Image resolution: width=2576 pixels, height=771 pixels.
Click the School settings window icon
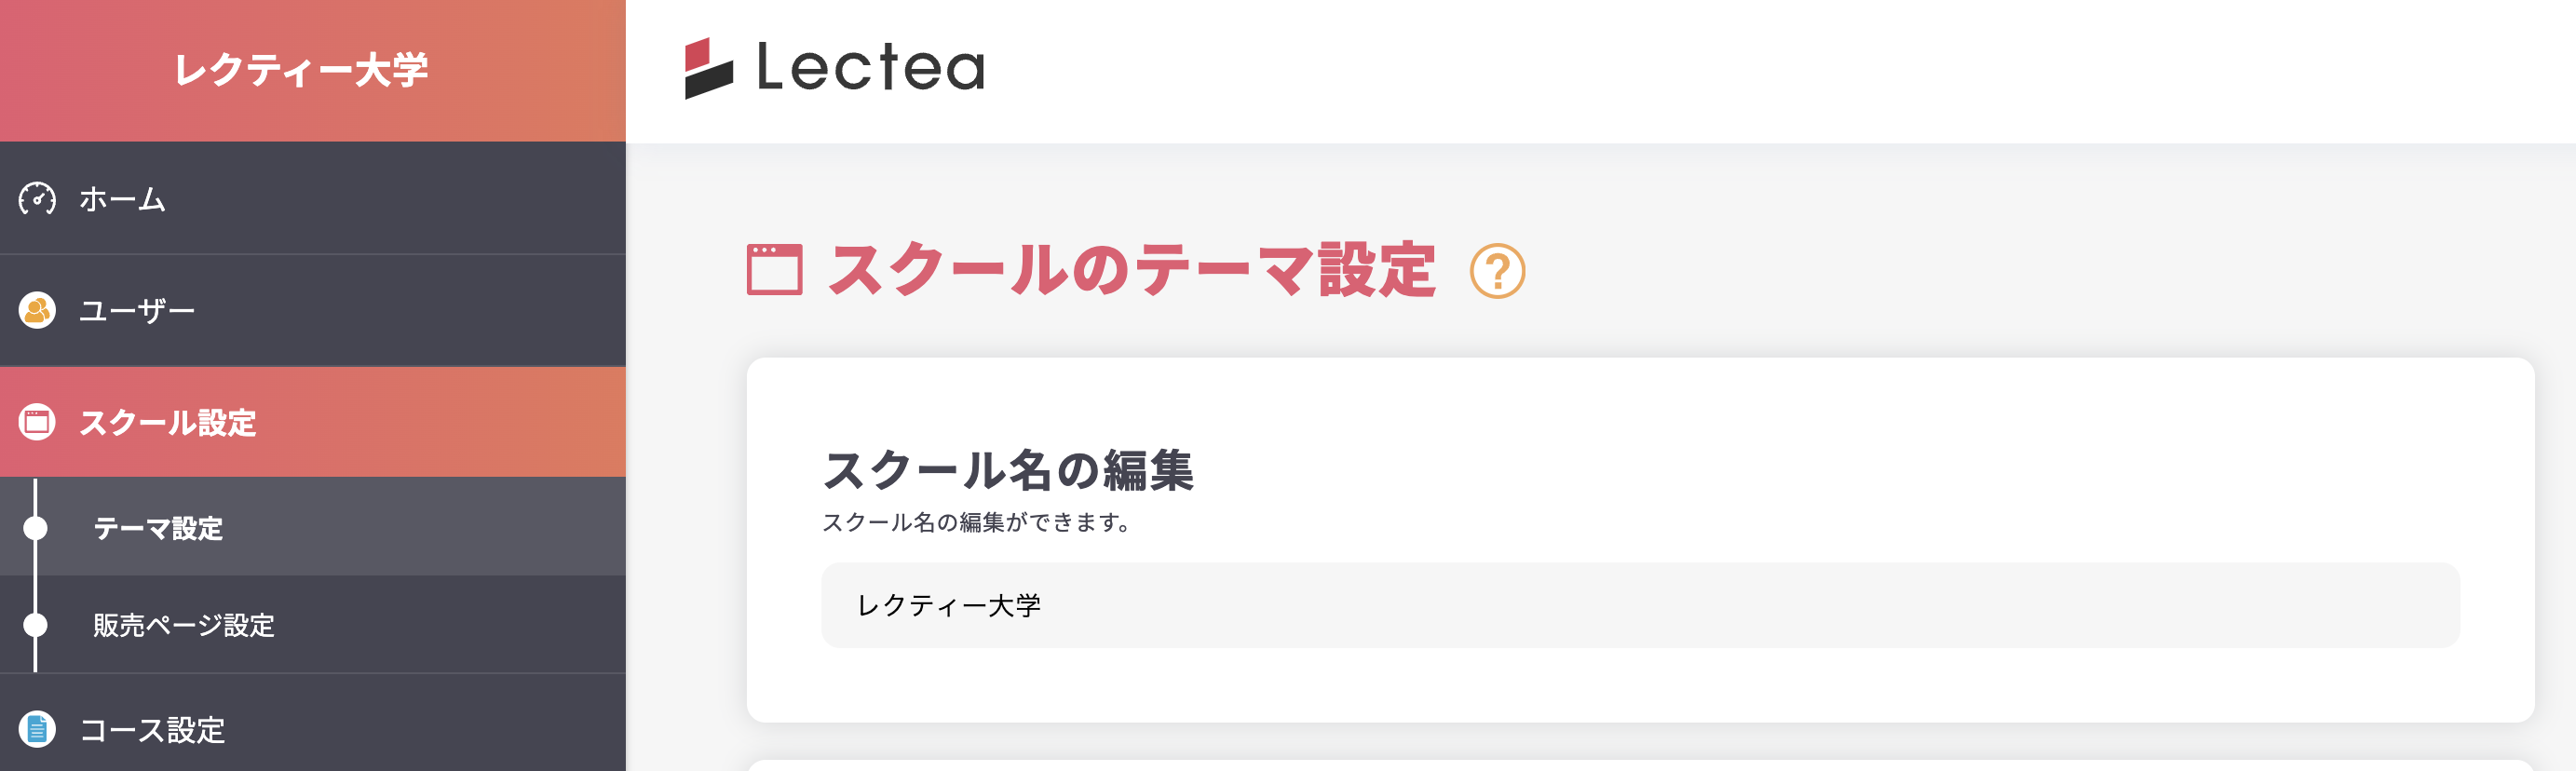(x=37, y=422)
